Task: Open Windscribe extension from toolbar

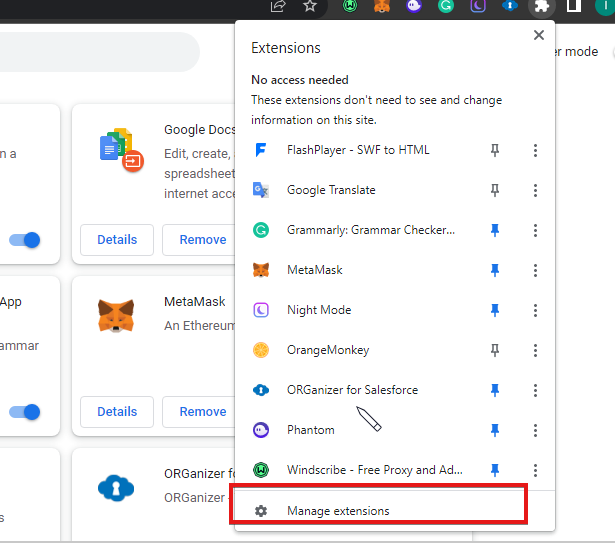Action: 349,6
